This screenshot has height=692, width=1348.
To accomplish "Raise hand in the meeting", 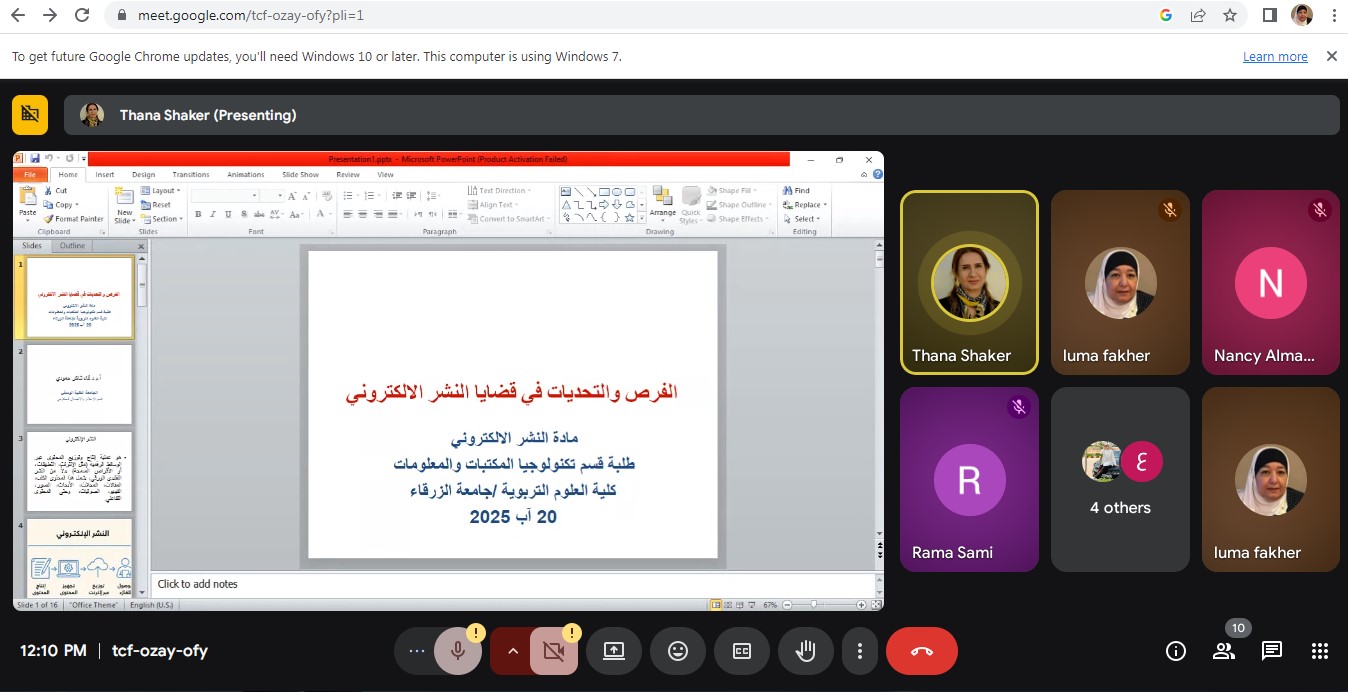I will click(805, 651).
